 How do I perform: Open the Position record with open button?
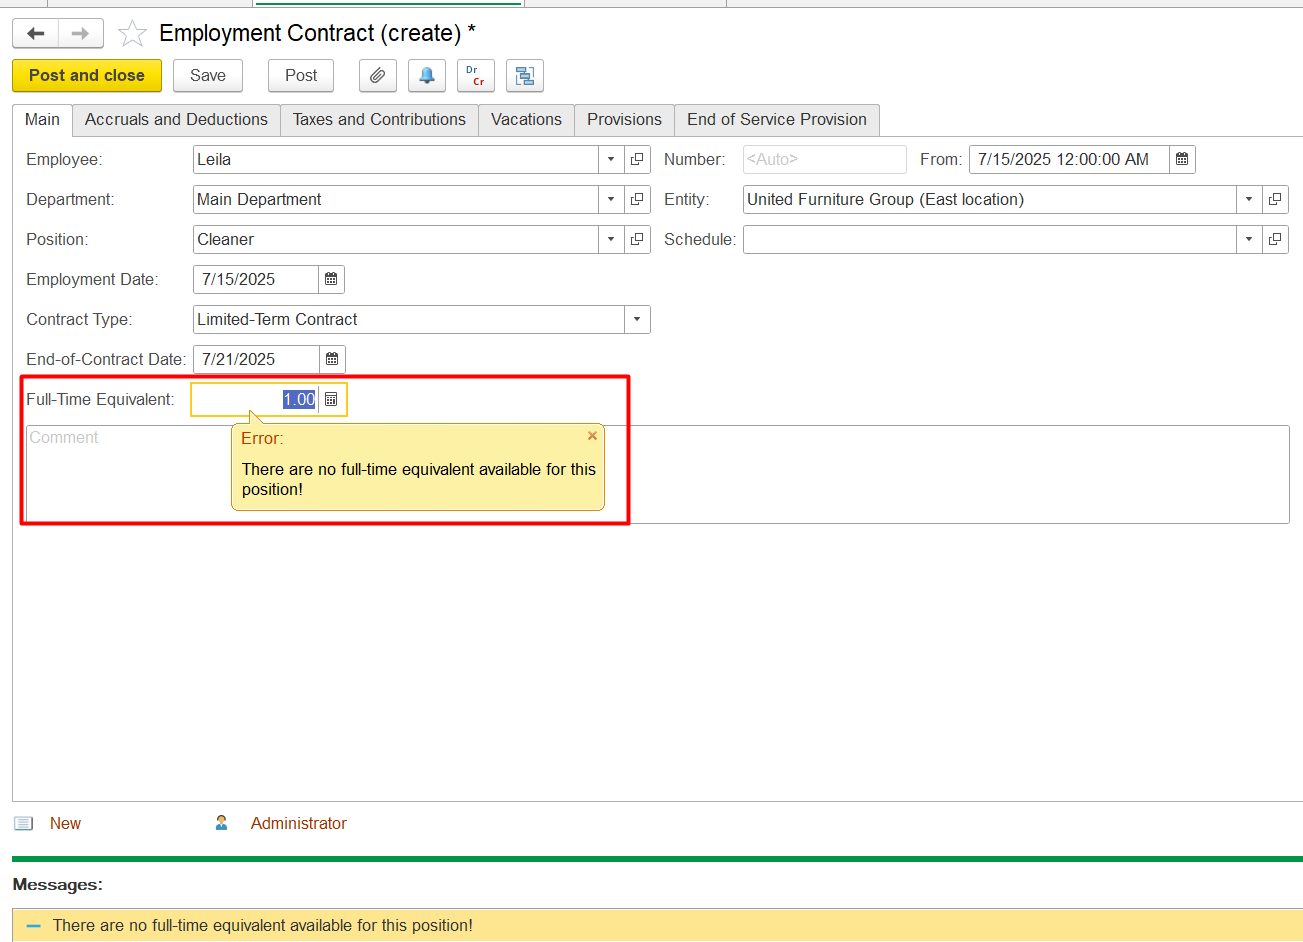coord(637,239)
